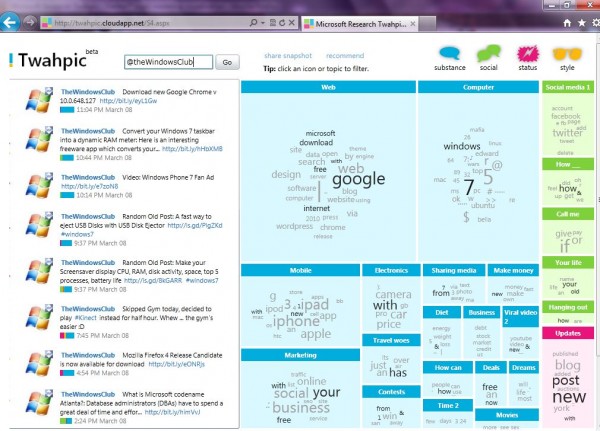Click word 'iphone' in Mobile cloud
This screenshot has height=431, width=600.
tap(296, 321)
